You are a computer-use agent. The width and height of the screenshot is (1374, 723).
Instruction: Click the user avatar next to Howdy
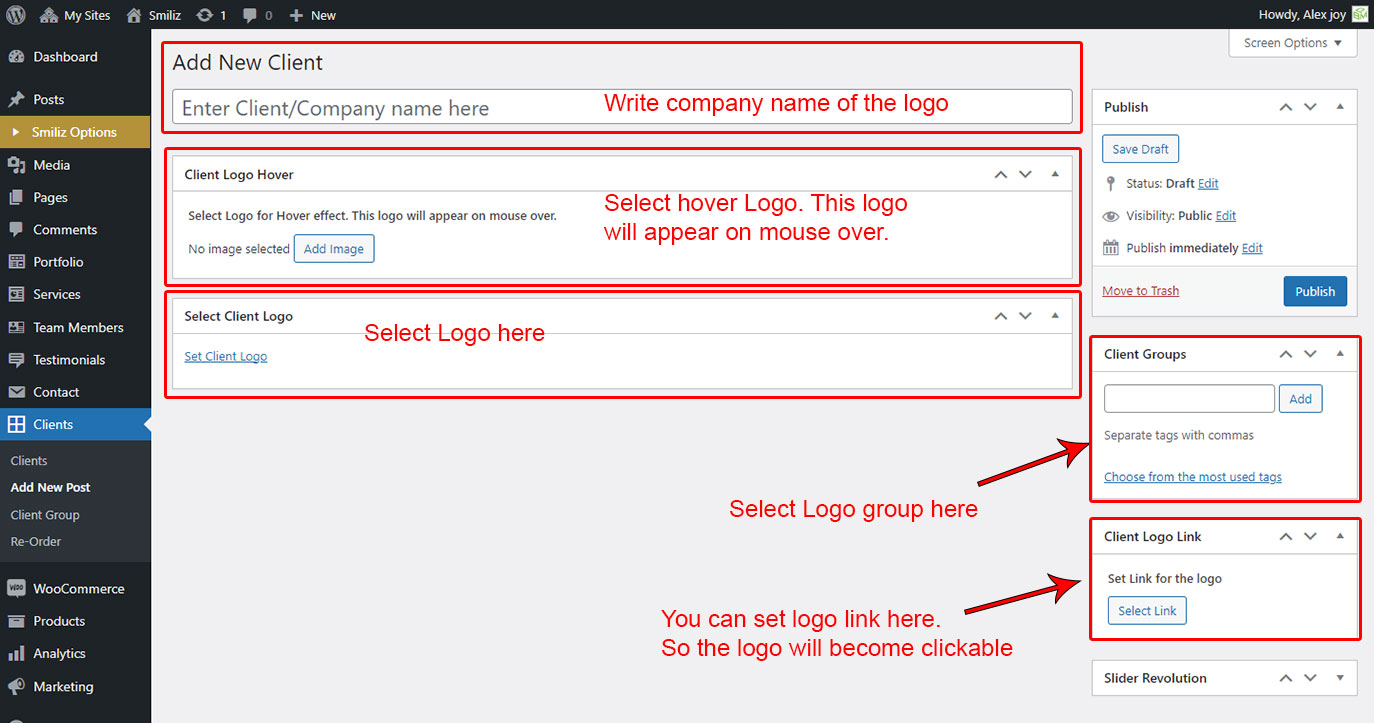(1360, 15)
